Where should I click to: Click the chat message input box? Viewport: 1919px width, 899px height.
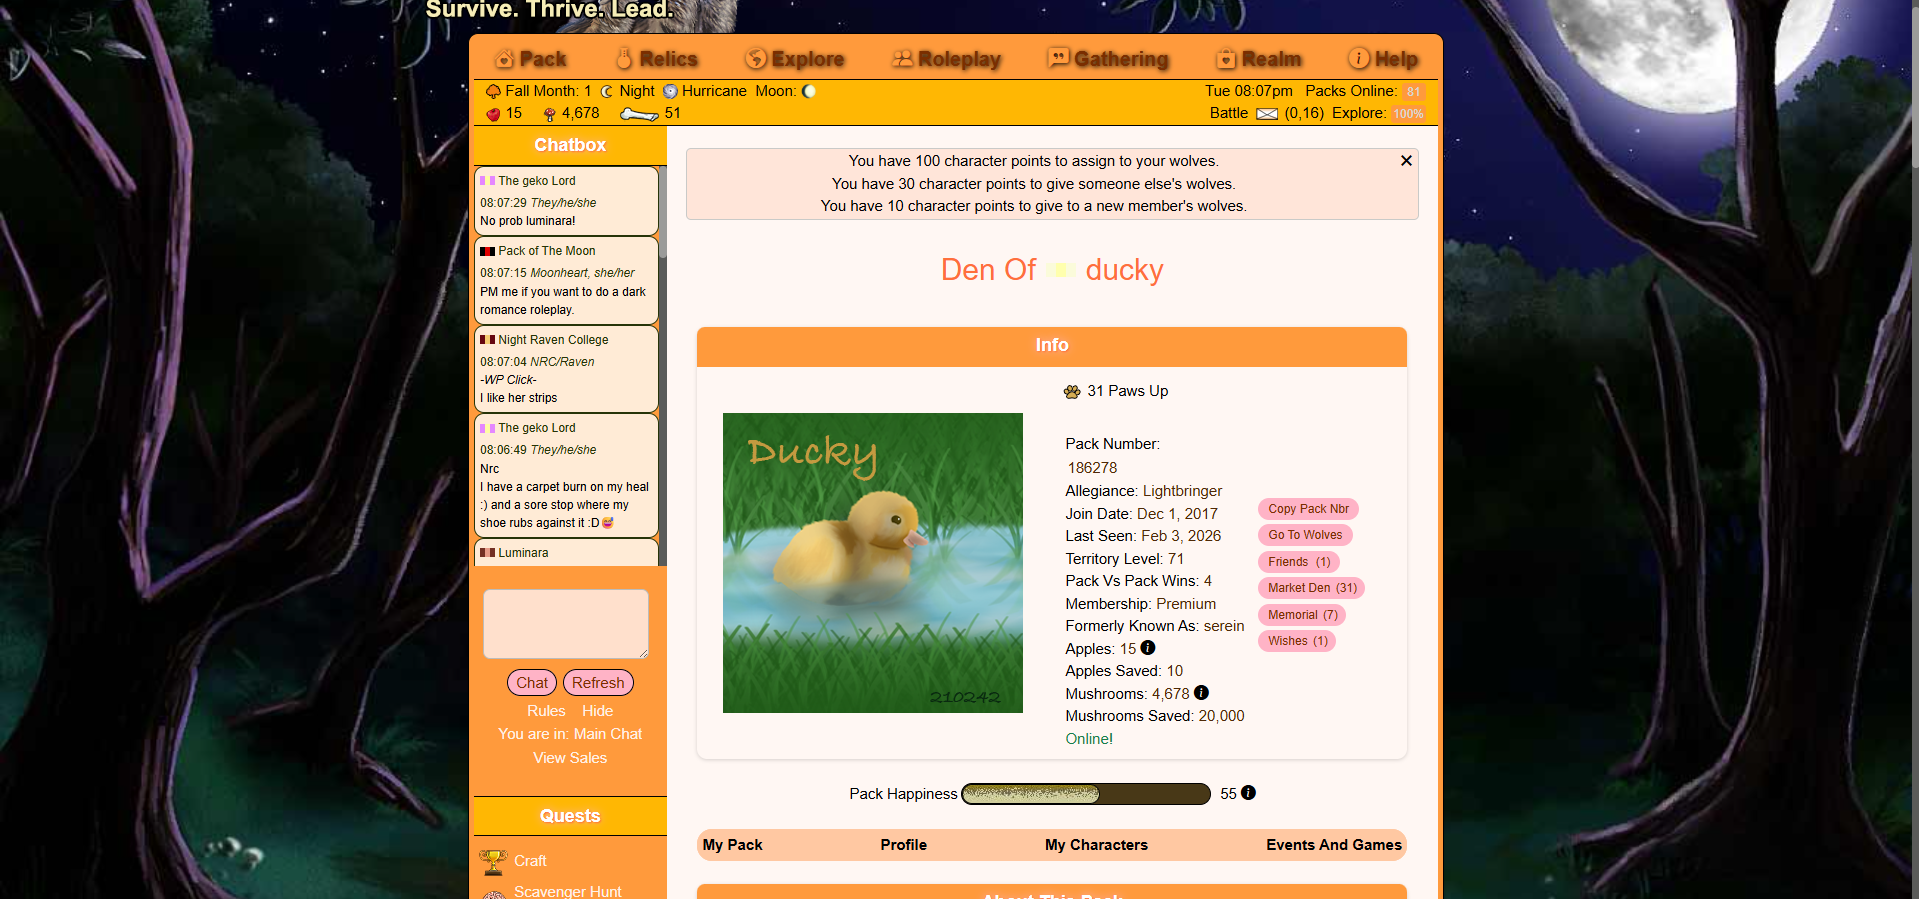tap(566, 624)
